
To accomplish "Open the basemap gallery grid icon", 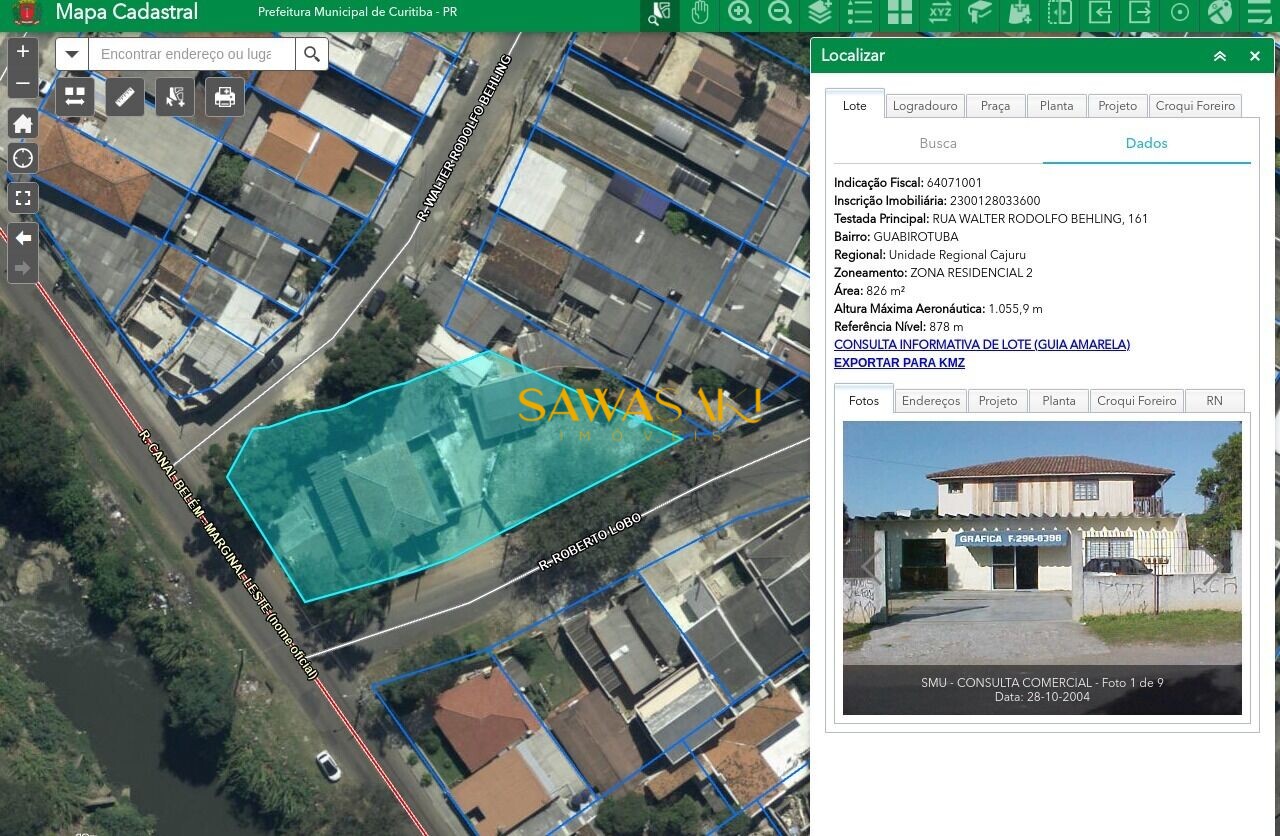I will click(900, 14).
